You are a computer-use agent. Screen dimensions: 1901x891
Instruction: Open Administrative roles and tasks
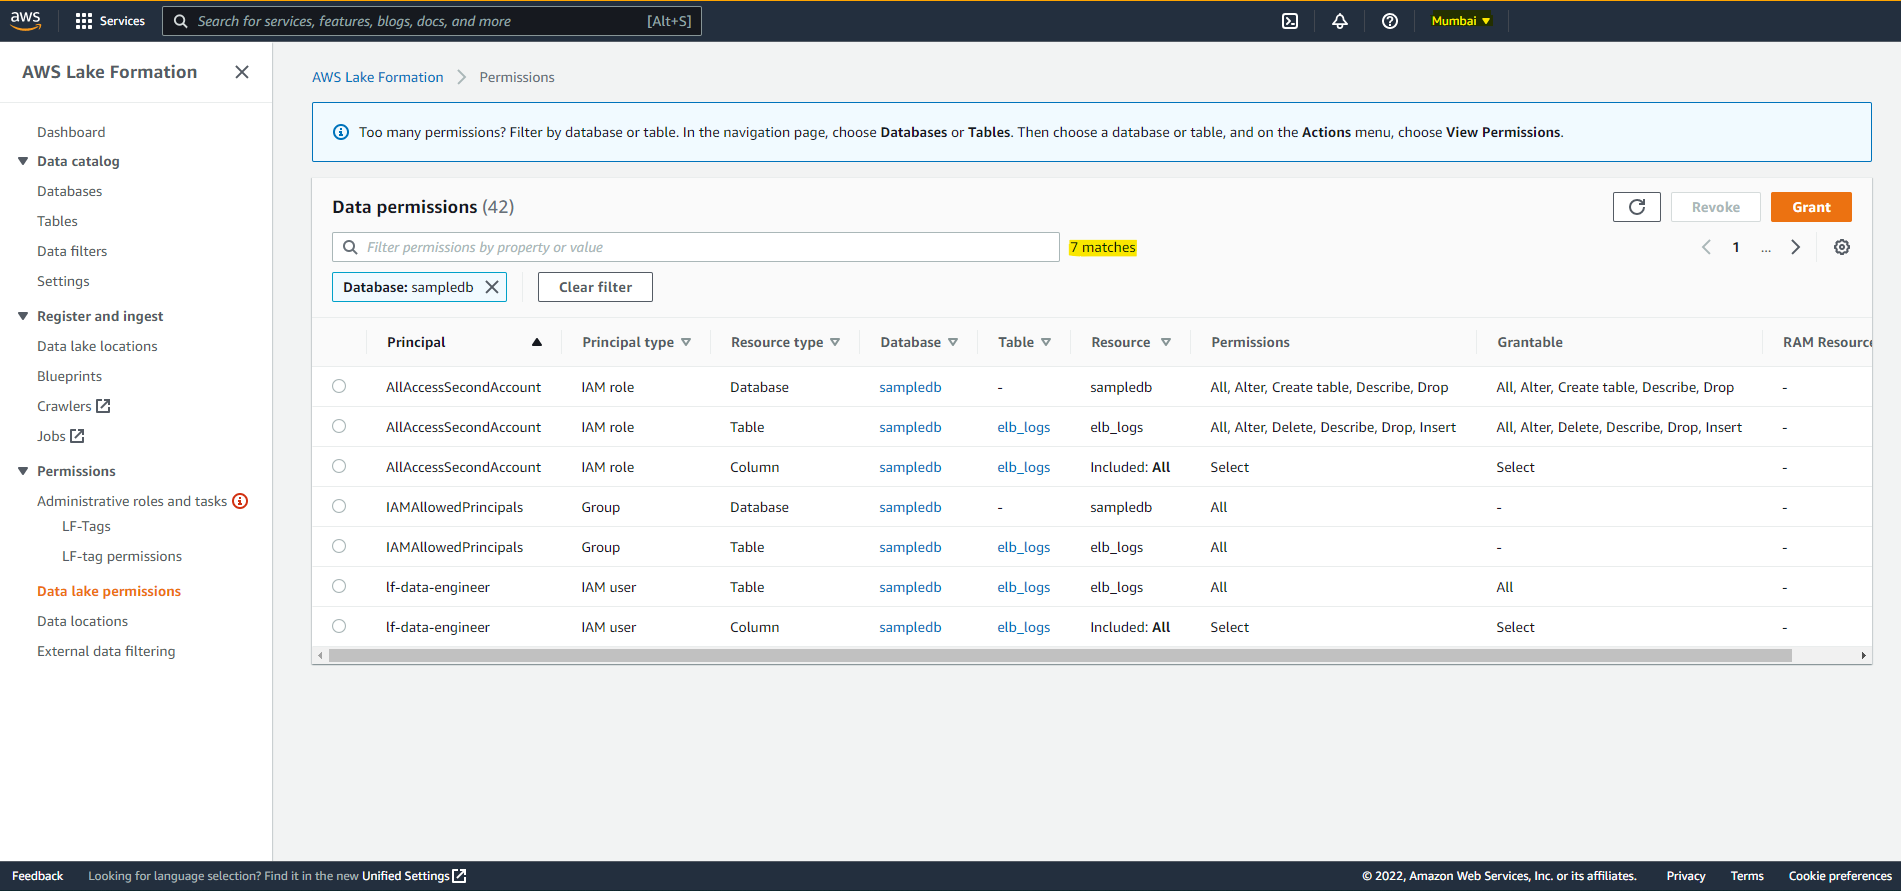(x=132, y=501)
